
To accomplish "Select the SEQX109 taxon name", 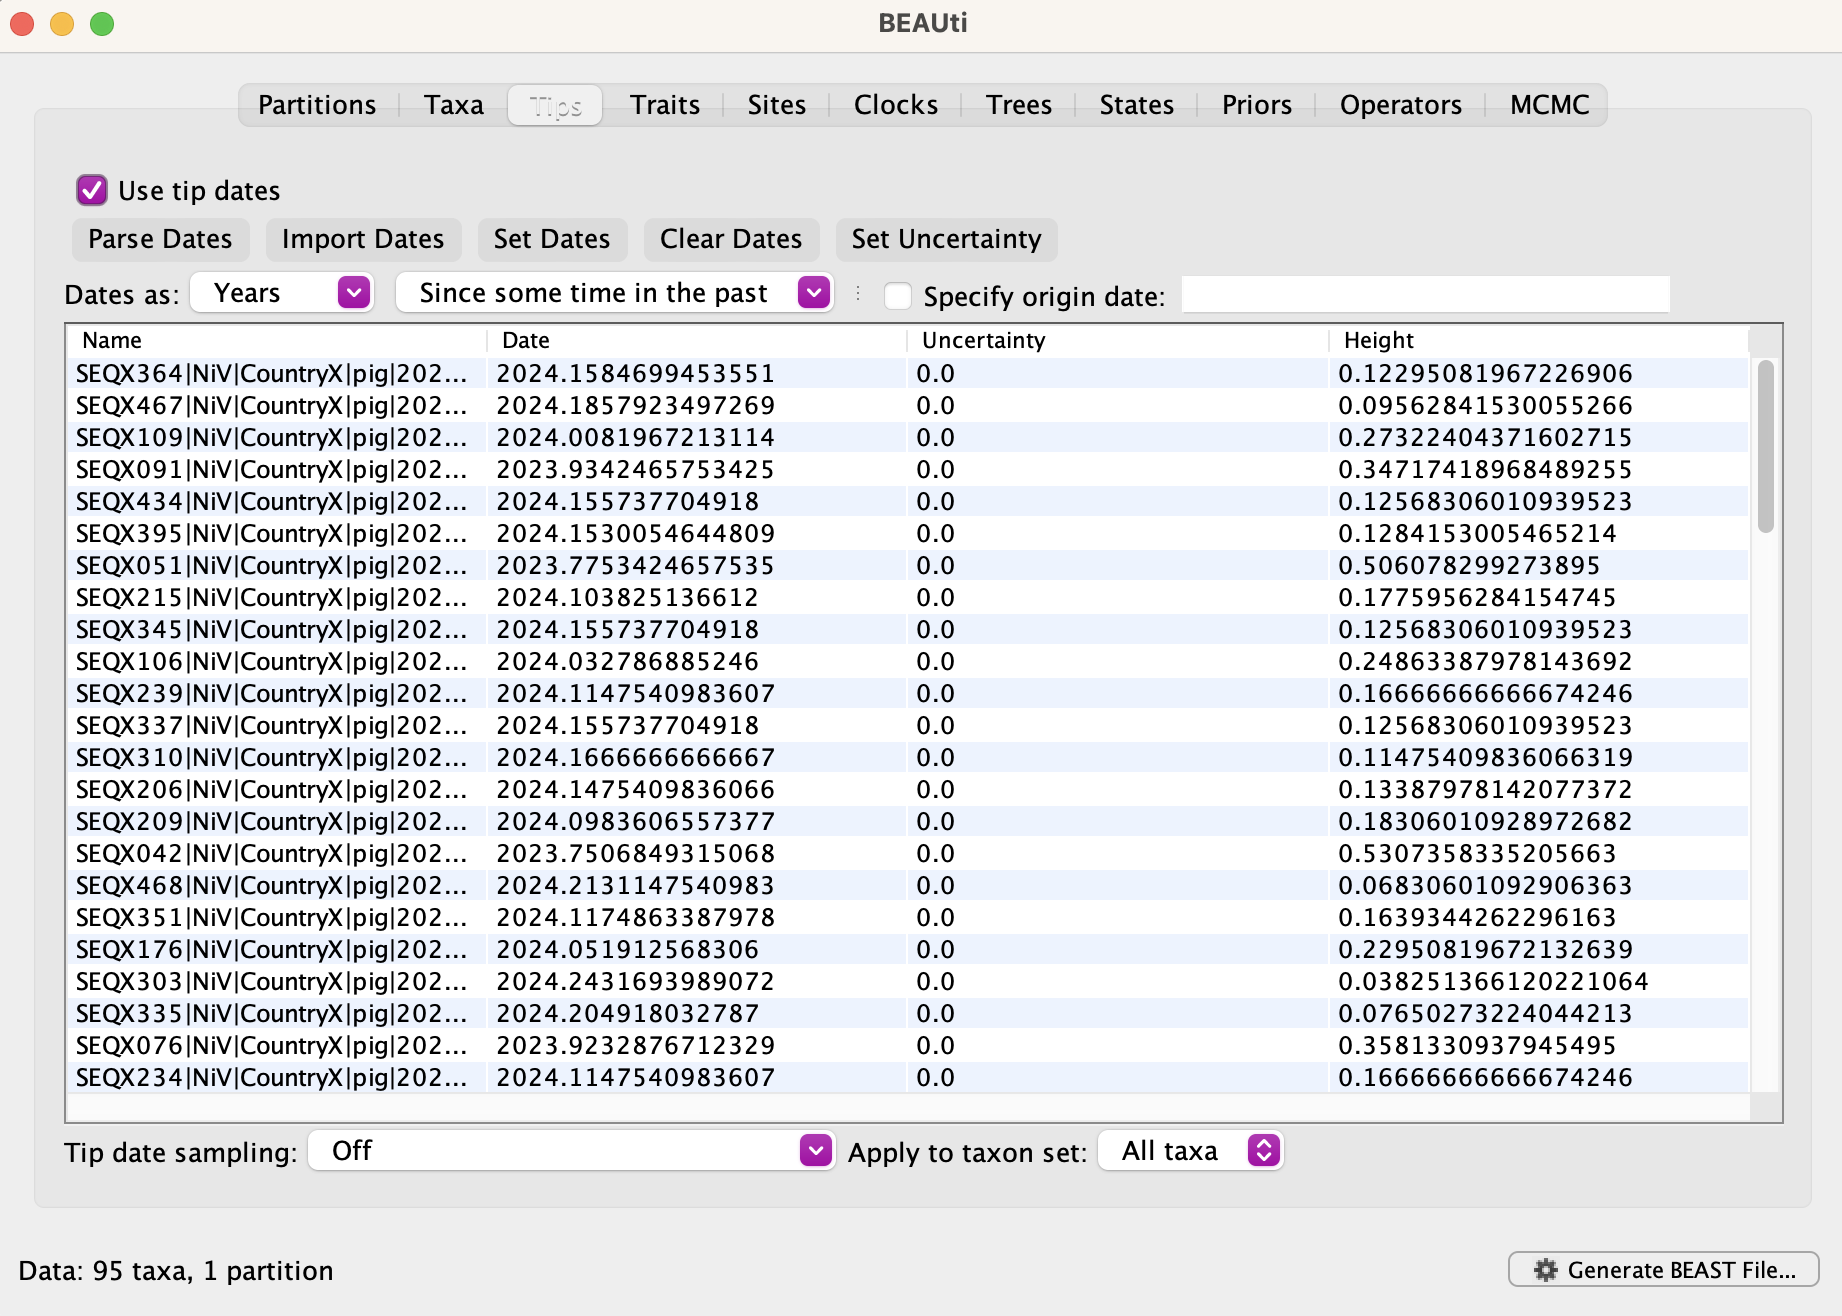I will (271, 437).
